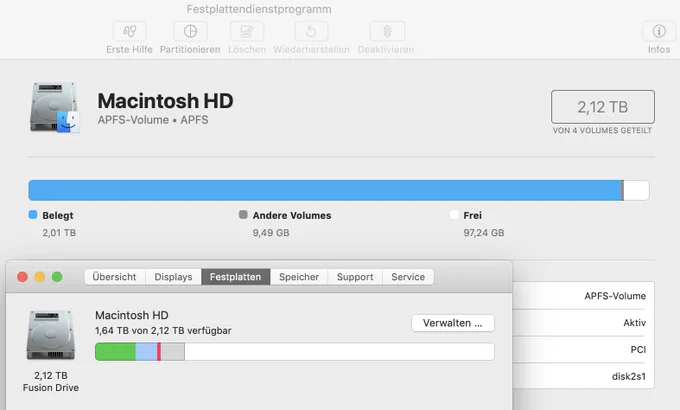680x410 pixels.
Task: Click the Macintosh HD drive icon with Finder badge
Action: (55, 107)
